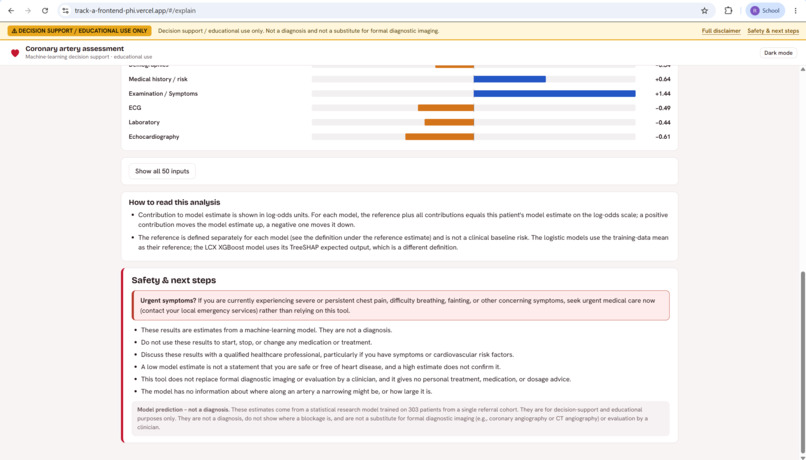Click the Model prediction – not a diagnosis note
The image size is (806, 460).
(x=401, y=418)
